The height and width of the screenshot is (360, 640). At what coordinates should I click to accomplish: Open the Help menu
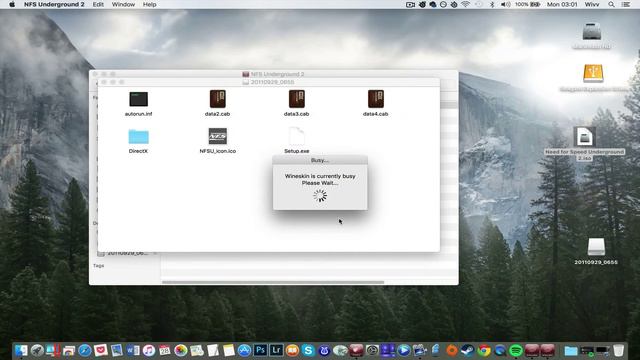(149, 4)
